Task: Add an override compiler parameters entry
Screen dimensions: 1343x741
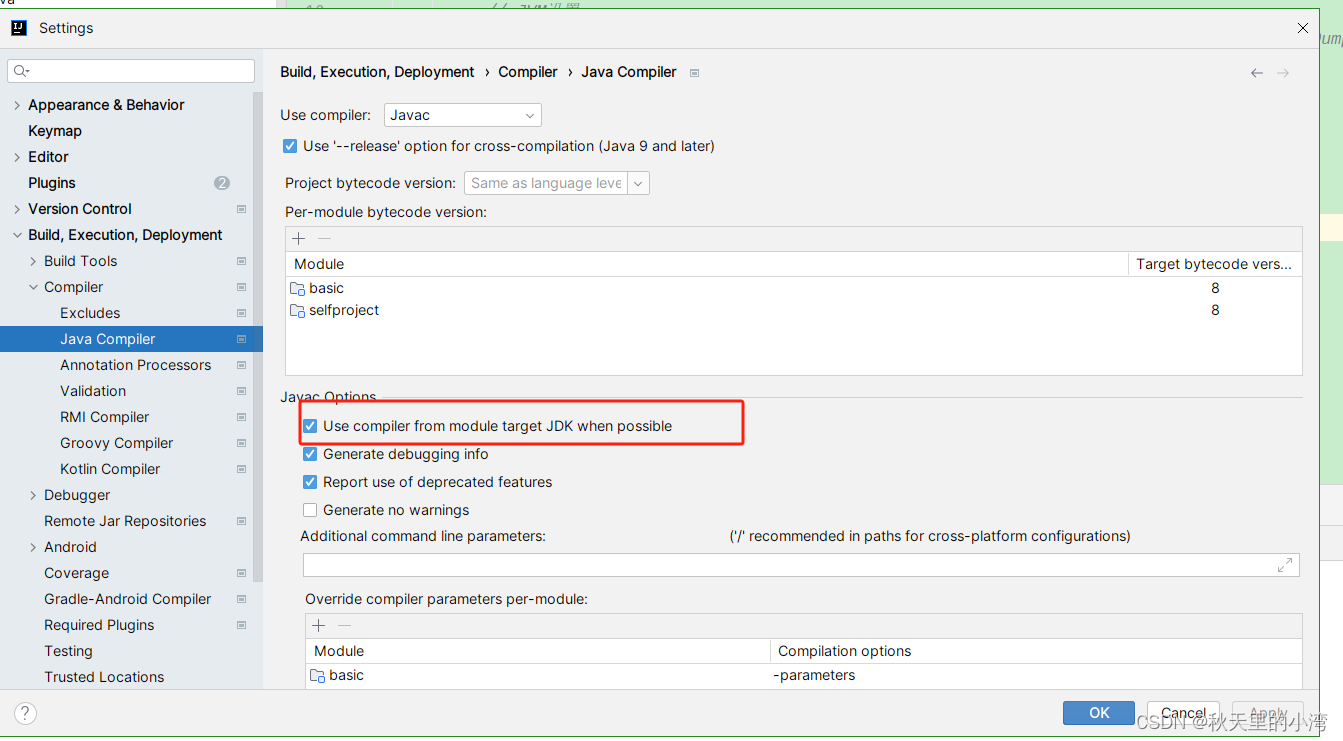Action: pos(317,625)
